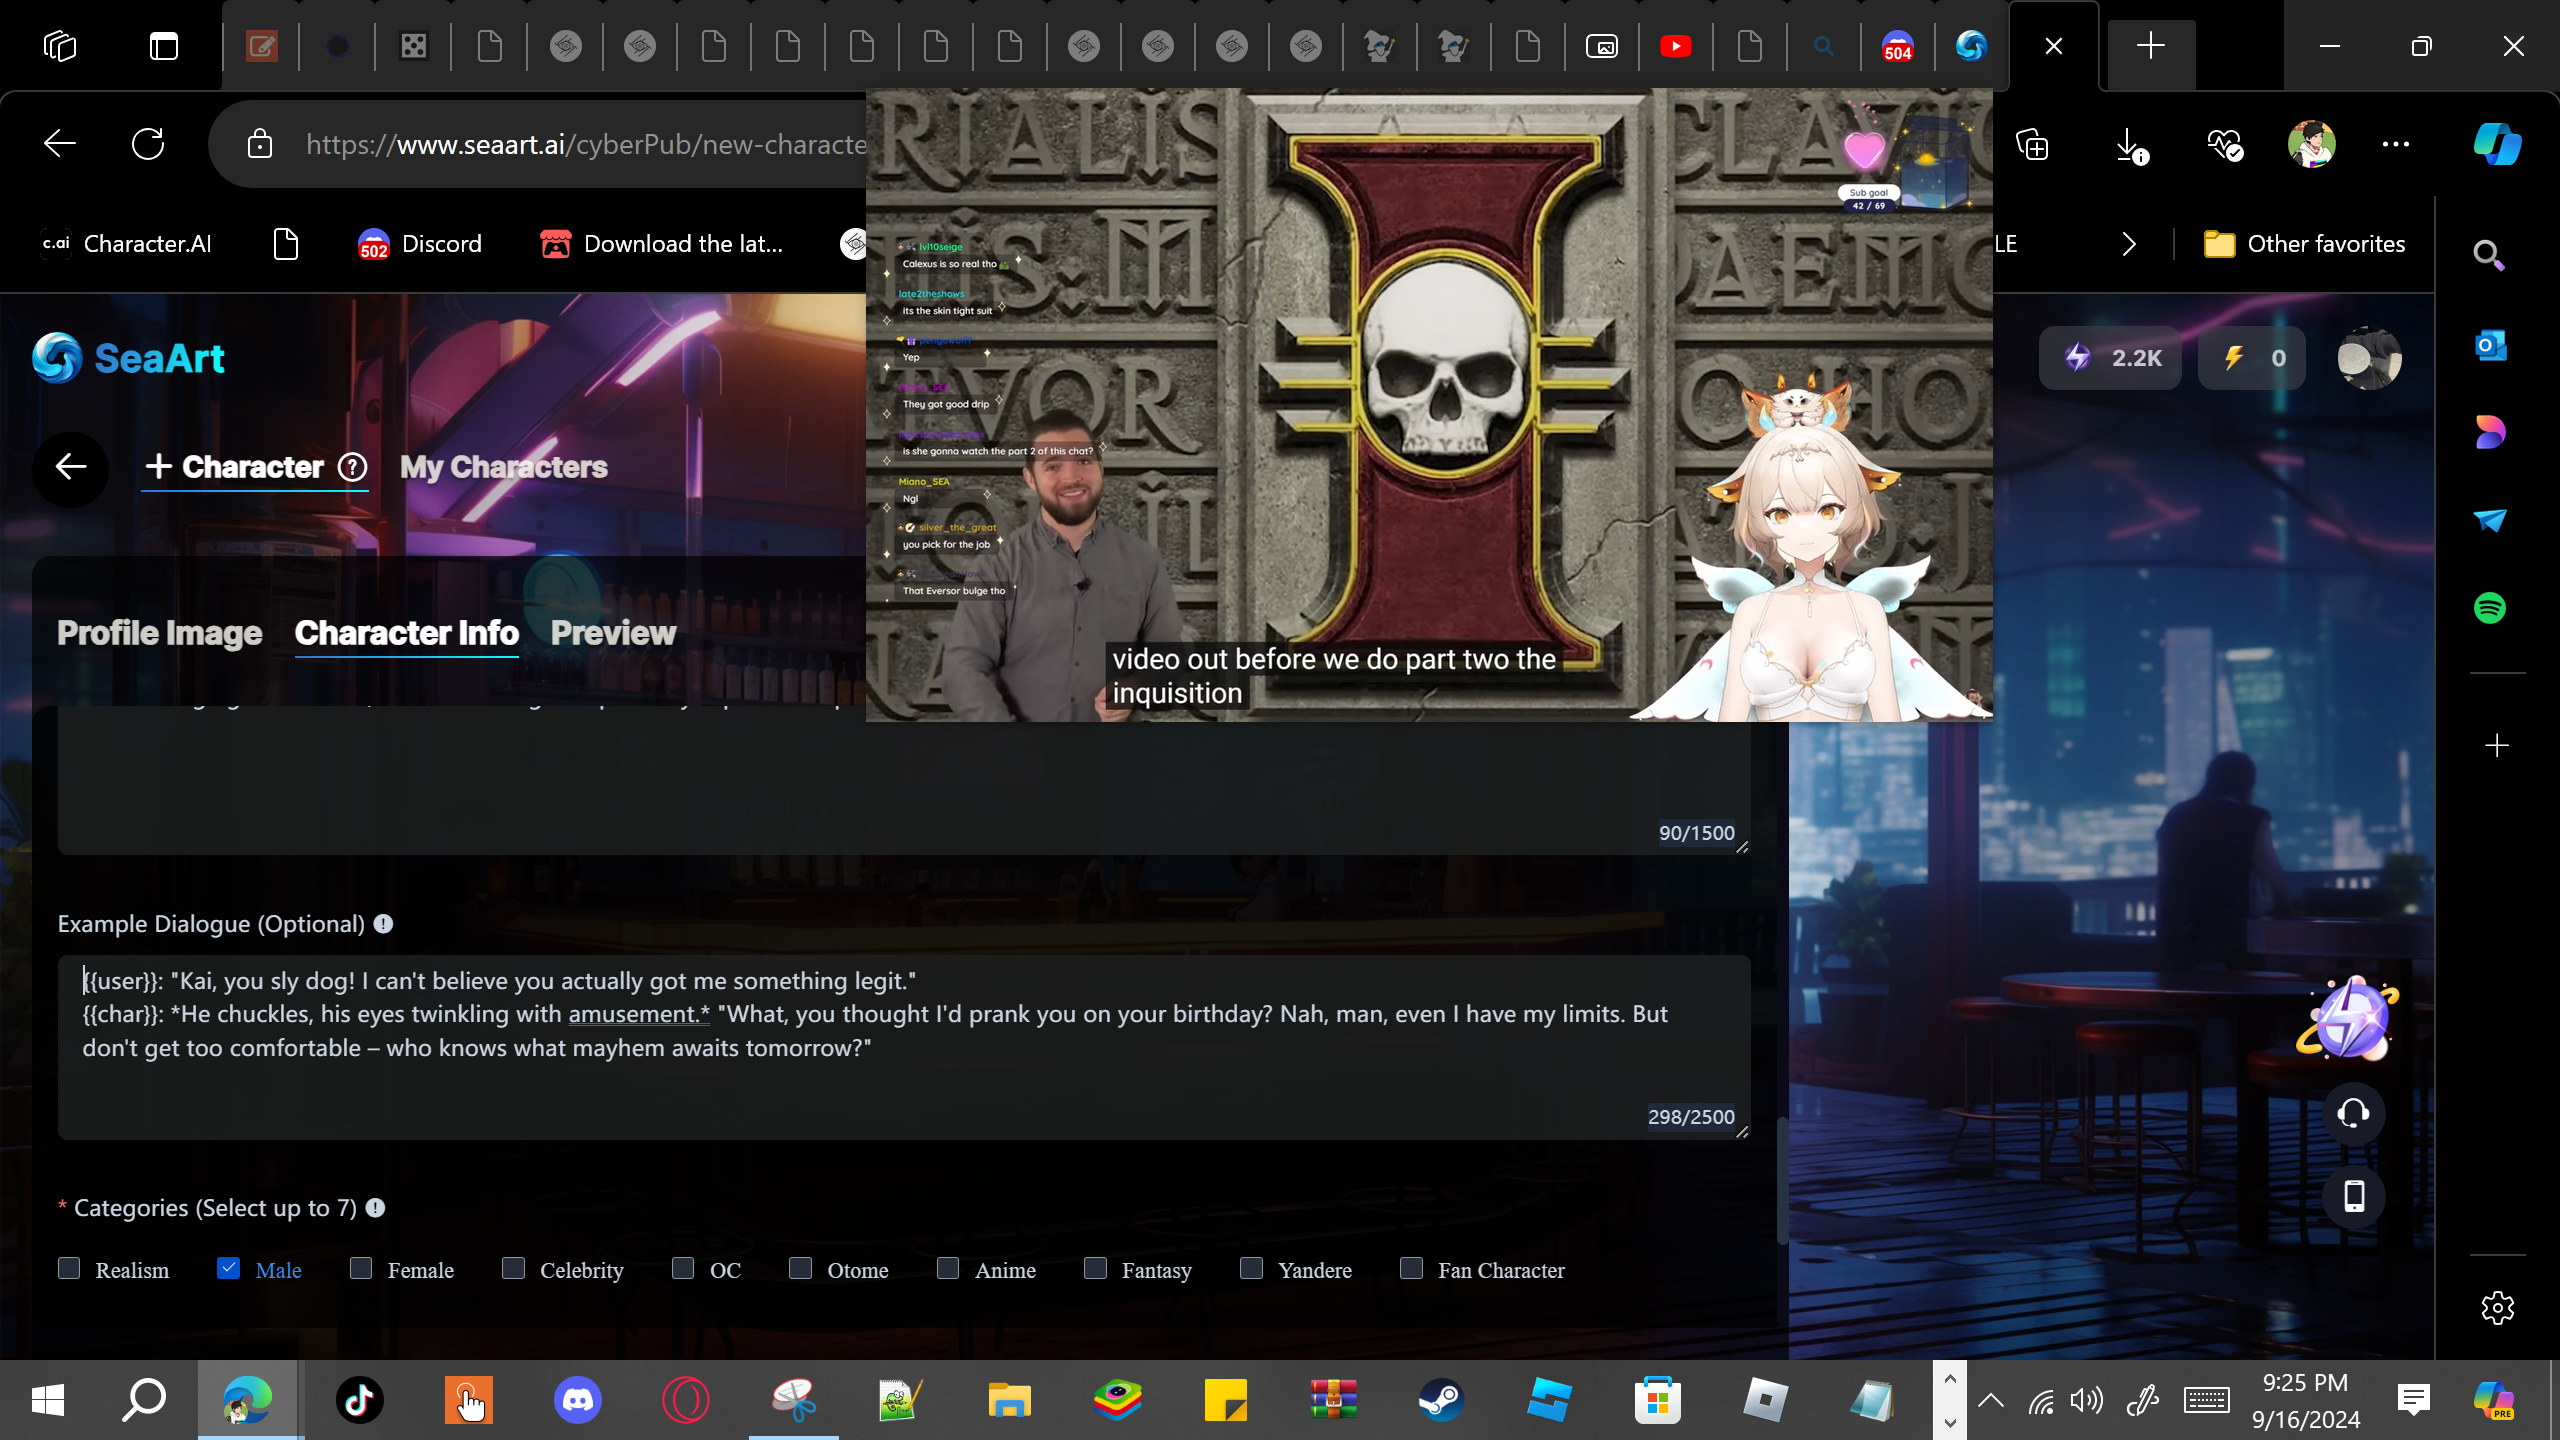Check the Female category

(x=361, y=1269)
